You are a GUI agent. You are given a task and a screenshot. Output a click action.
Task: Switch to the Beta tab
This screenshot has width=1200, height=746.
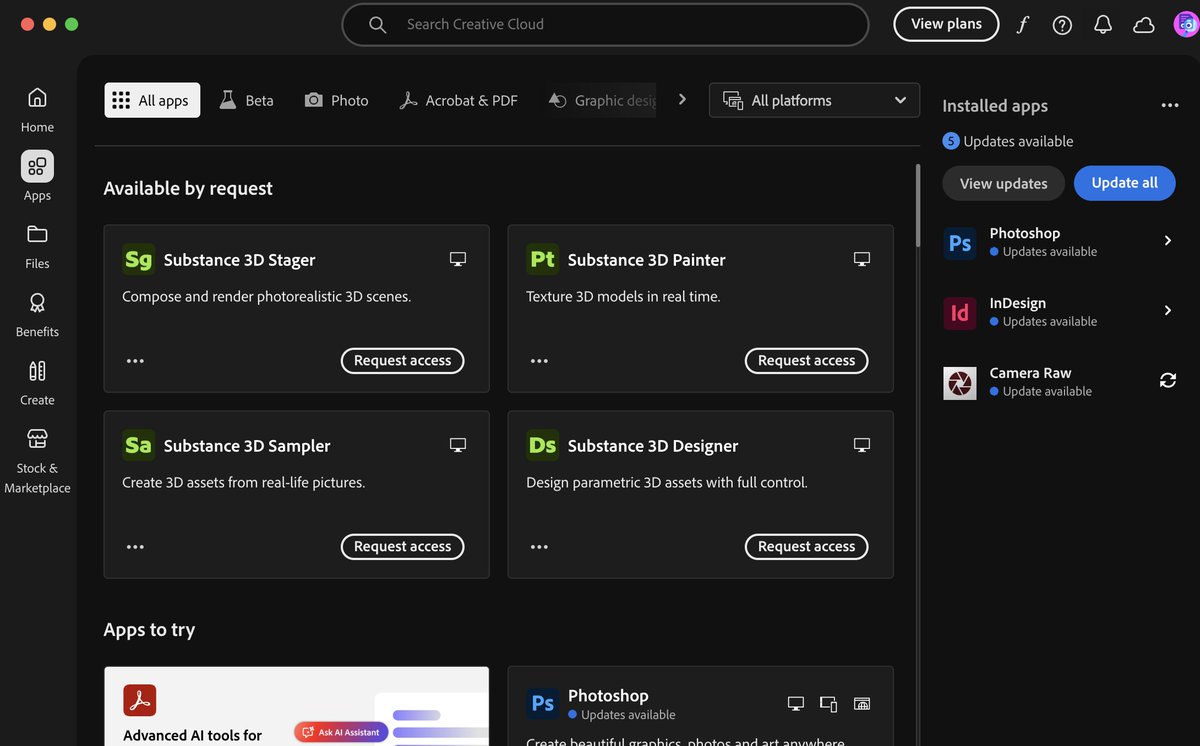coord(246,100)
